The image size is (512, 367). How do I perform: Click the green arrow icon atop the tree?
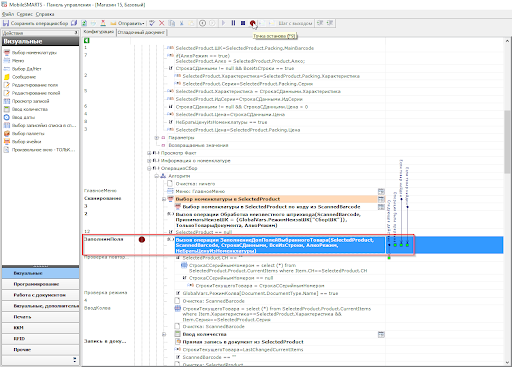[x=87, y=40]
